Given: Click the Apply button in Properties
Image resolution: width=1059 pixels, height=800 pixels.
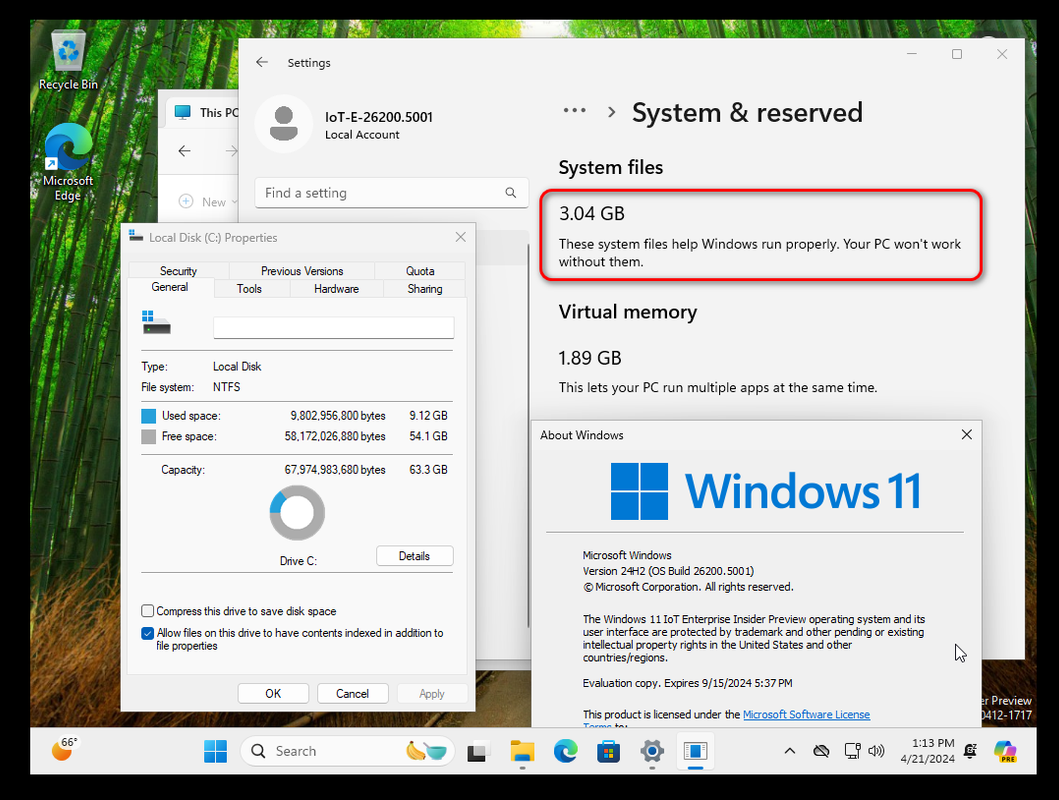Looking at the screenshot, I should click(432, 693).
